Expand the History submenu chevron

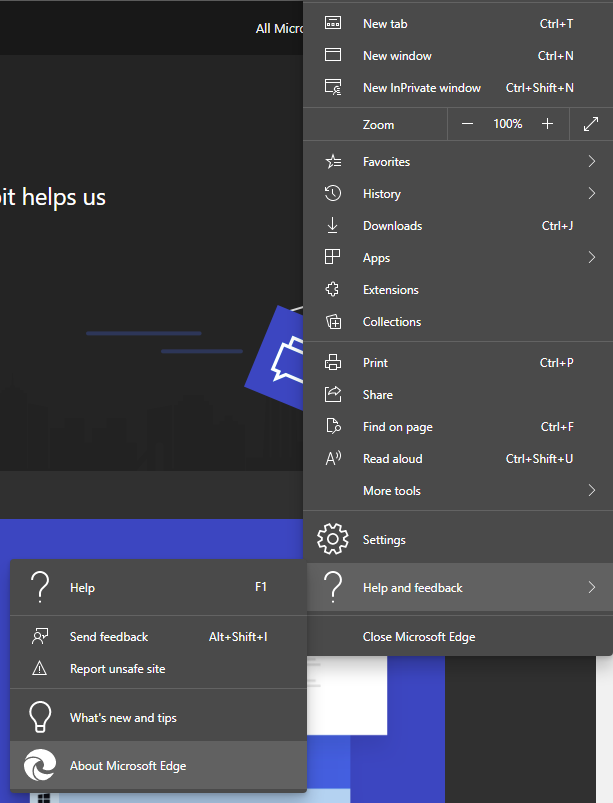pyautogui.click(x=591, y=194)
